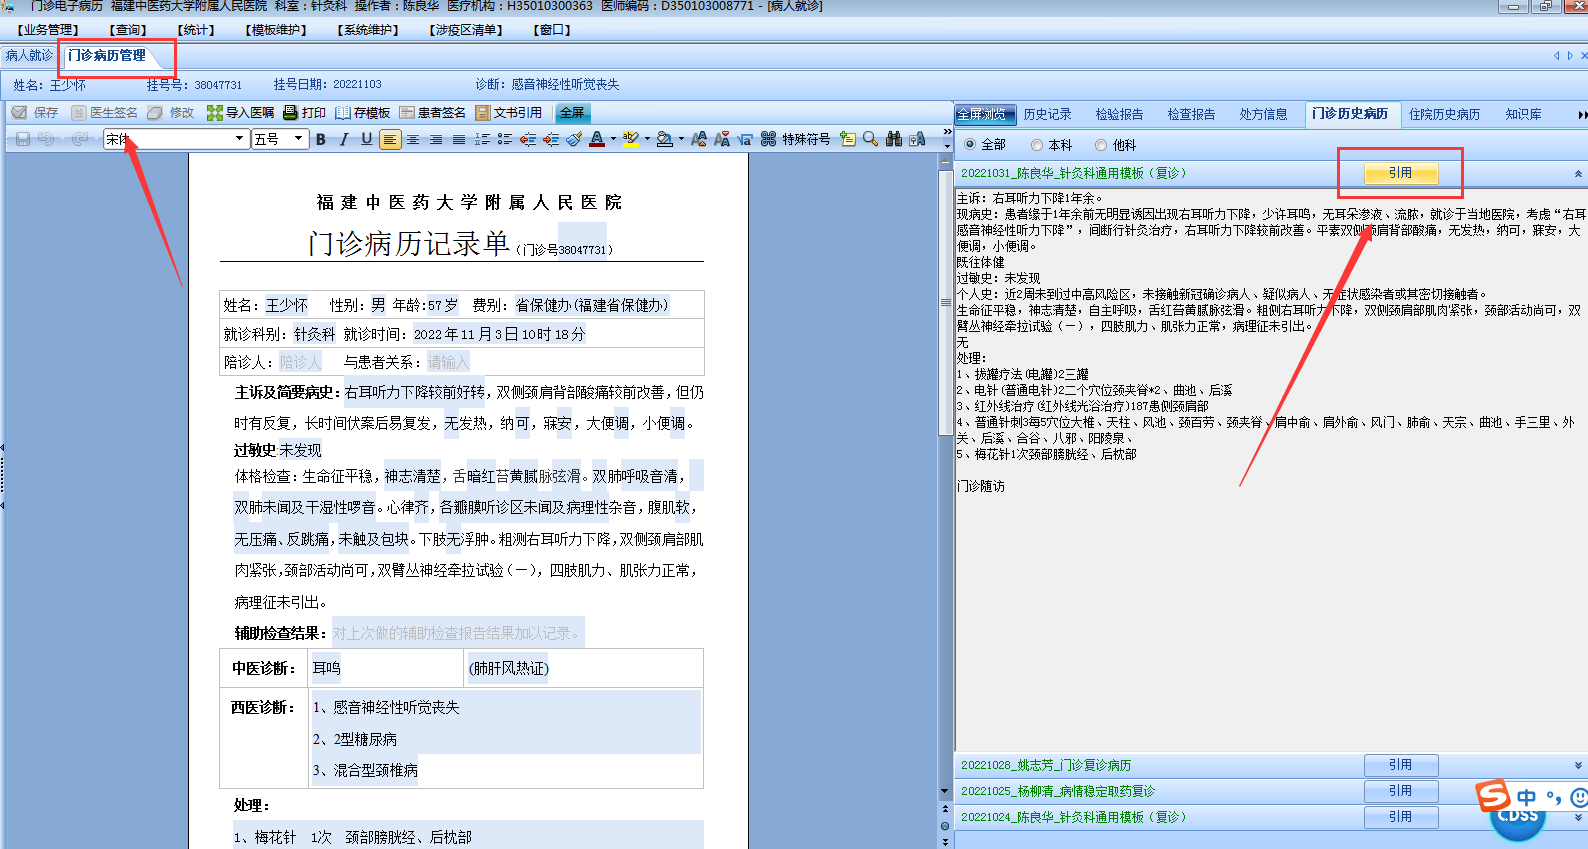The image size is (1588, 849).
Task: Apply bullet list formatting
Action: pyautogui.click(x=505, y=139)
